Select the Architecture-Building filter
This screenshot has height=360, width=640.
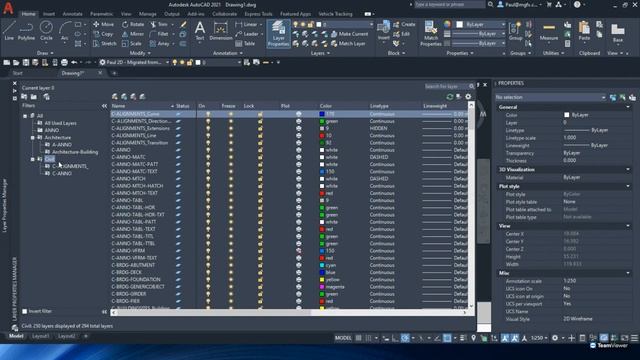click(75, 152)
